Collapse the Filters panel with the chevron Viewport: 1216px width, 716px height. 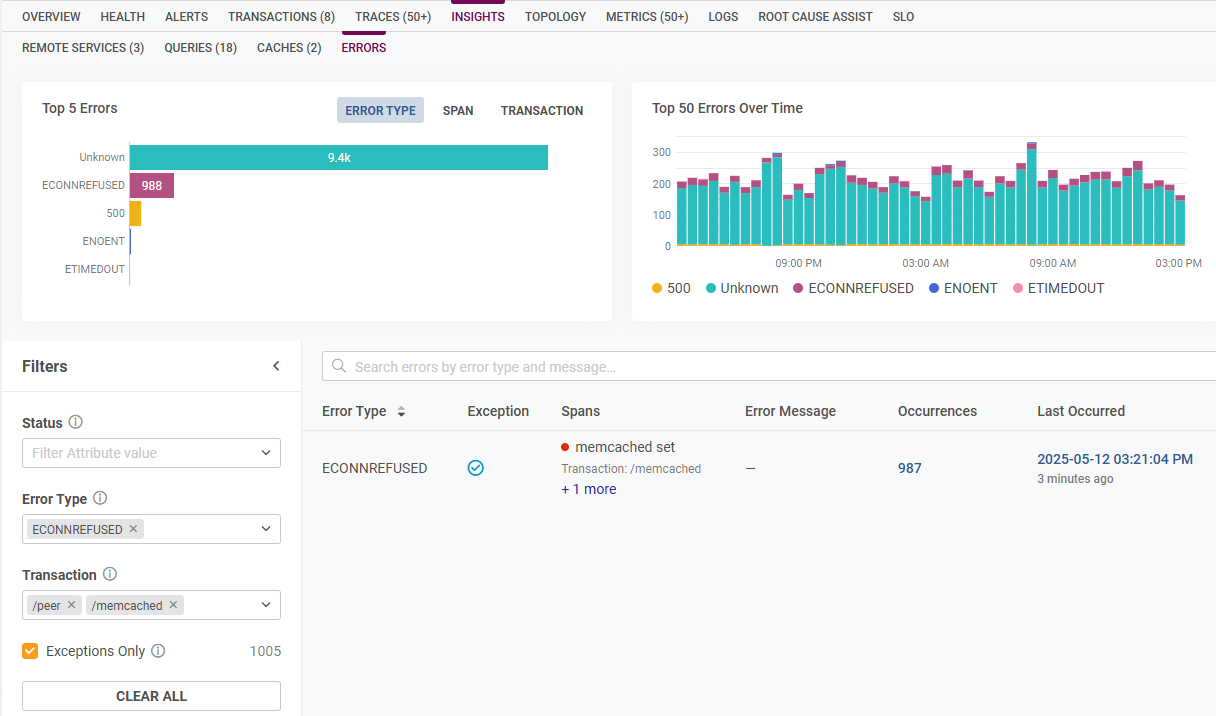click(x=277, y=365)
